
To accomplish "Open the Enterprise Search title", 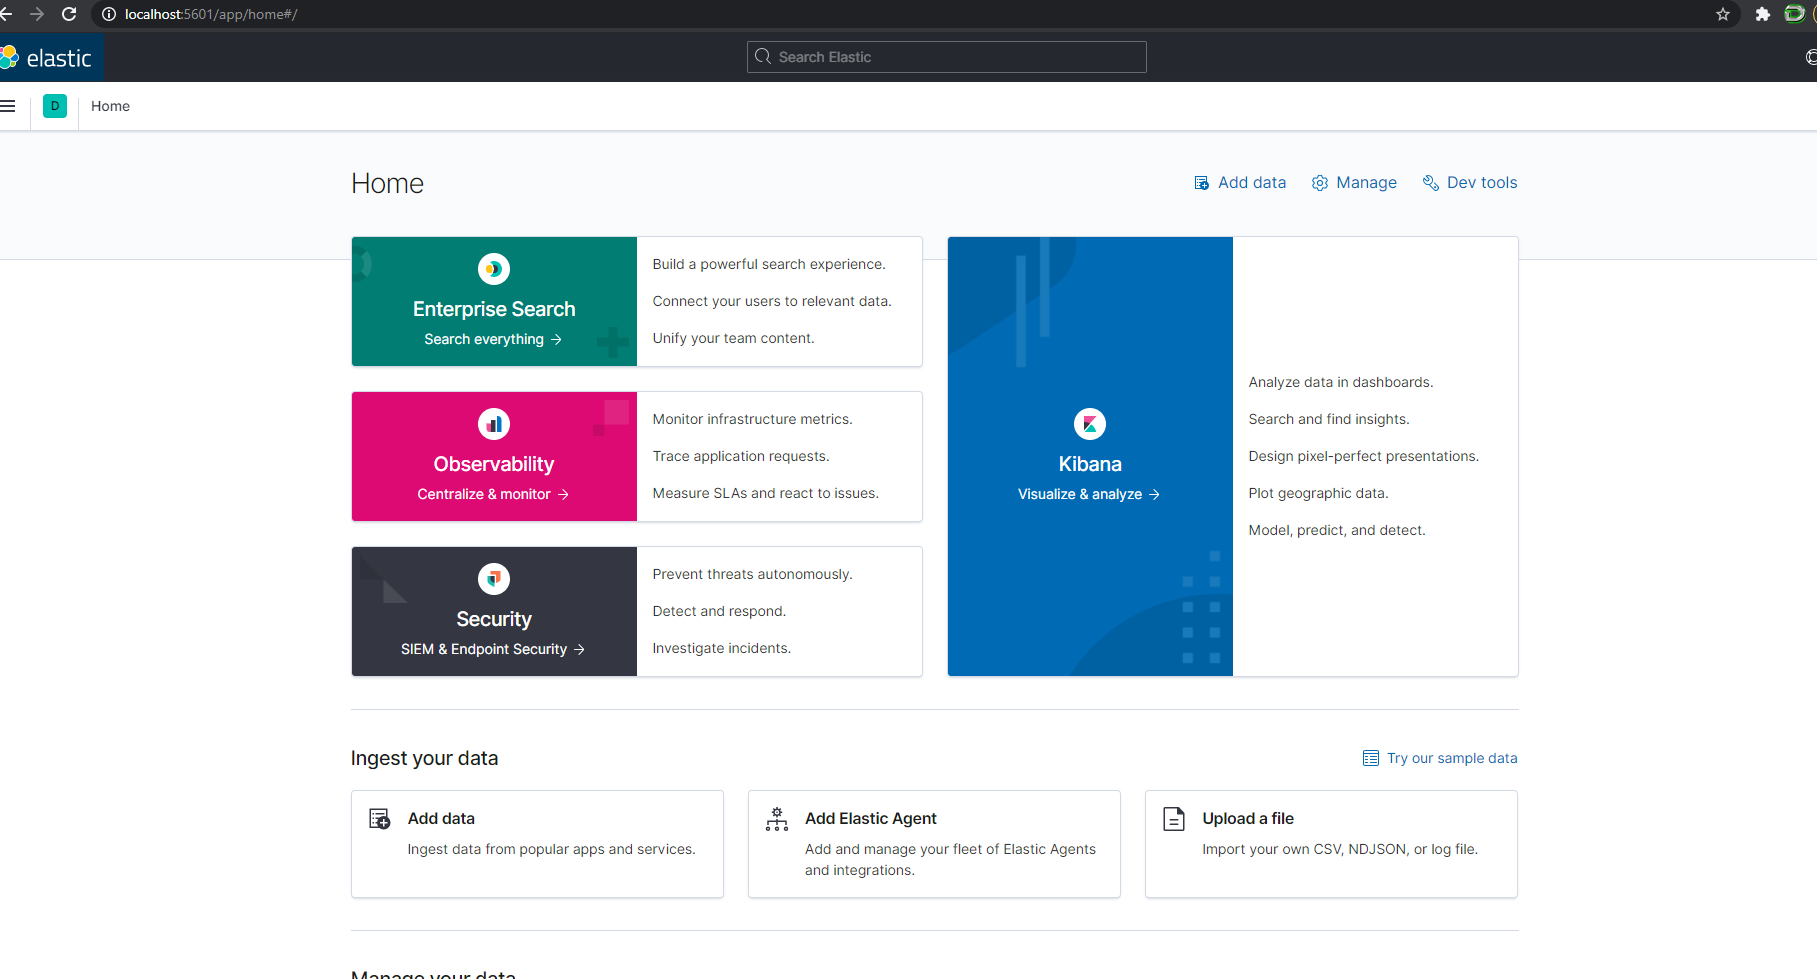I will [x=494, y=309].
